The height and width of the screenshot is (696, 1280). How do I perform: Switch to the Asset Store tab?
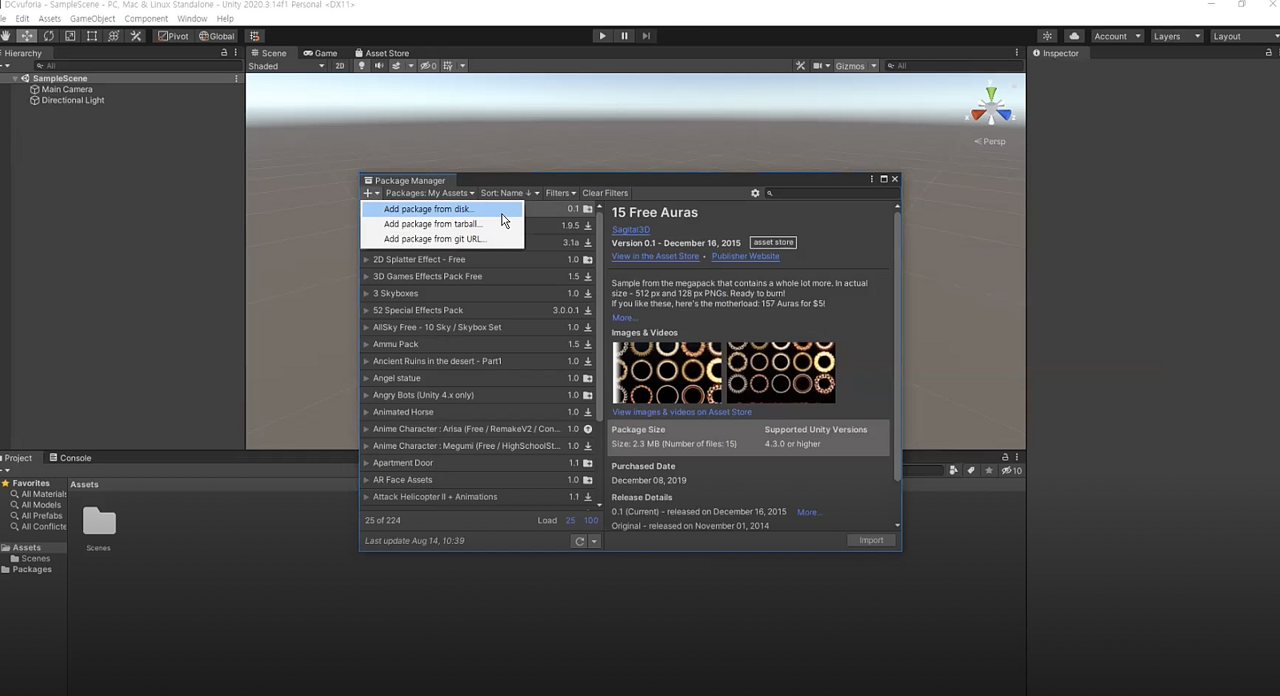pos(381,53)
